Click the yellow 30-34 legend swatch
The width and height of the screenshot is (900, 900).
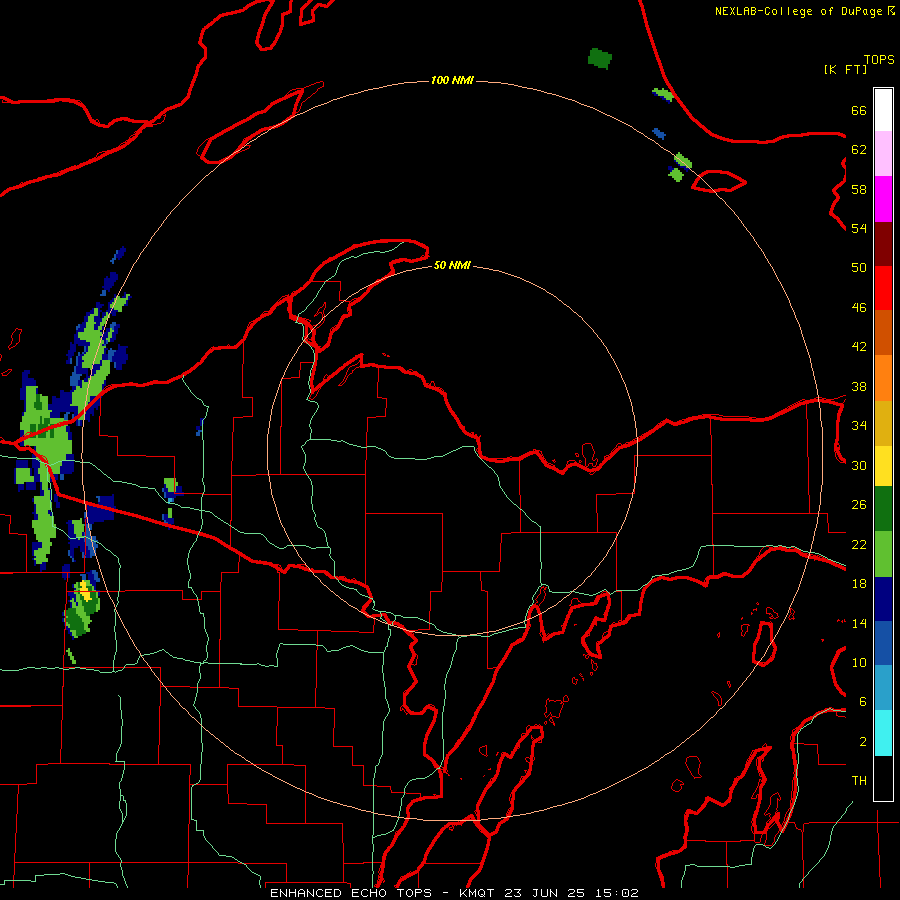(883, 466)
